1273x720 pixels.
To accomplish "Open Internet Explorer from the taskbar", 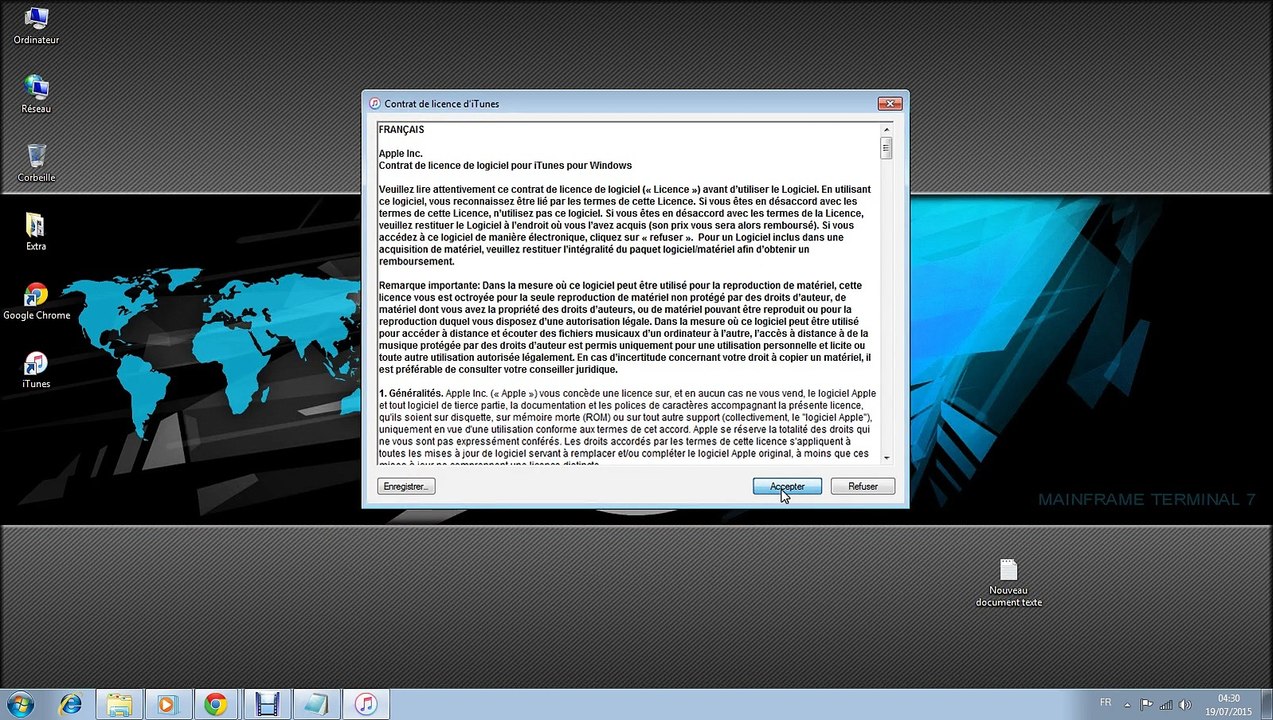I will tap(70, 704).
